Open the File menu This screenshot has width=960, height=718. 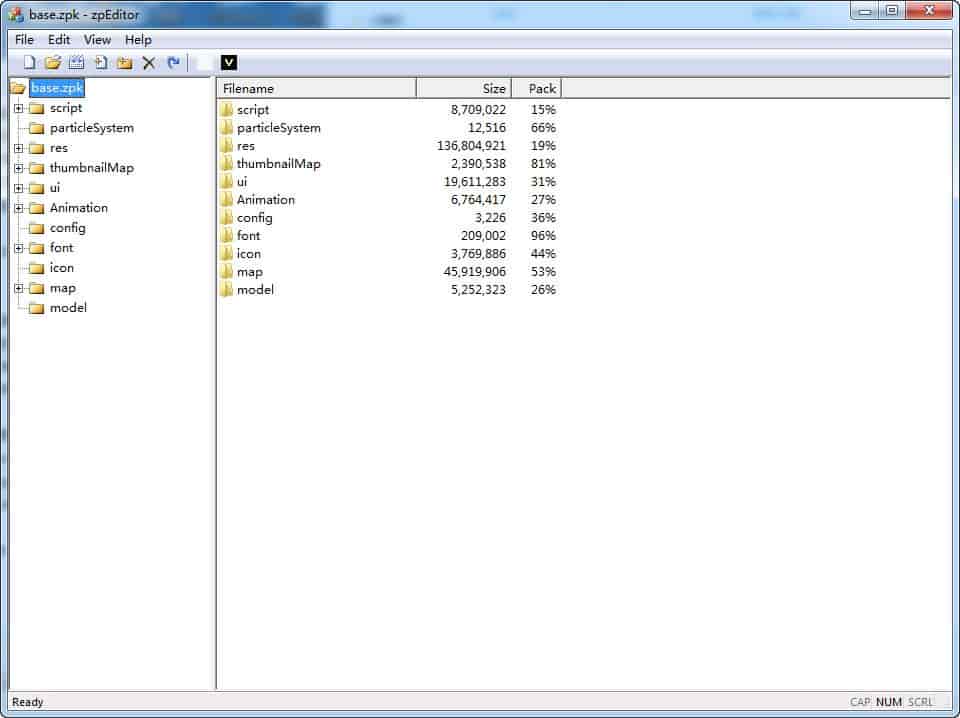(24, 40)
